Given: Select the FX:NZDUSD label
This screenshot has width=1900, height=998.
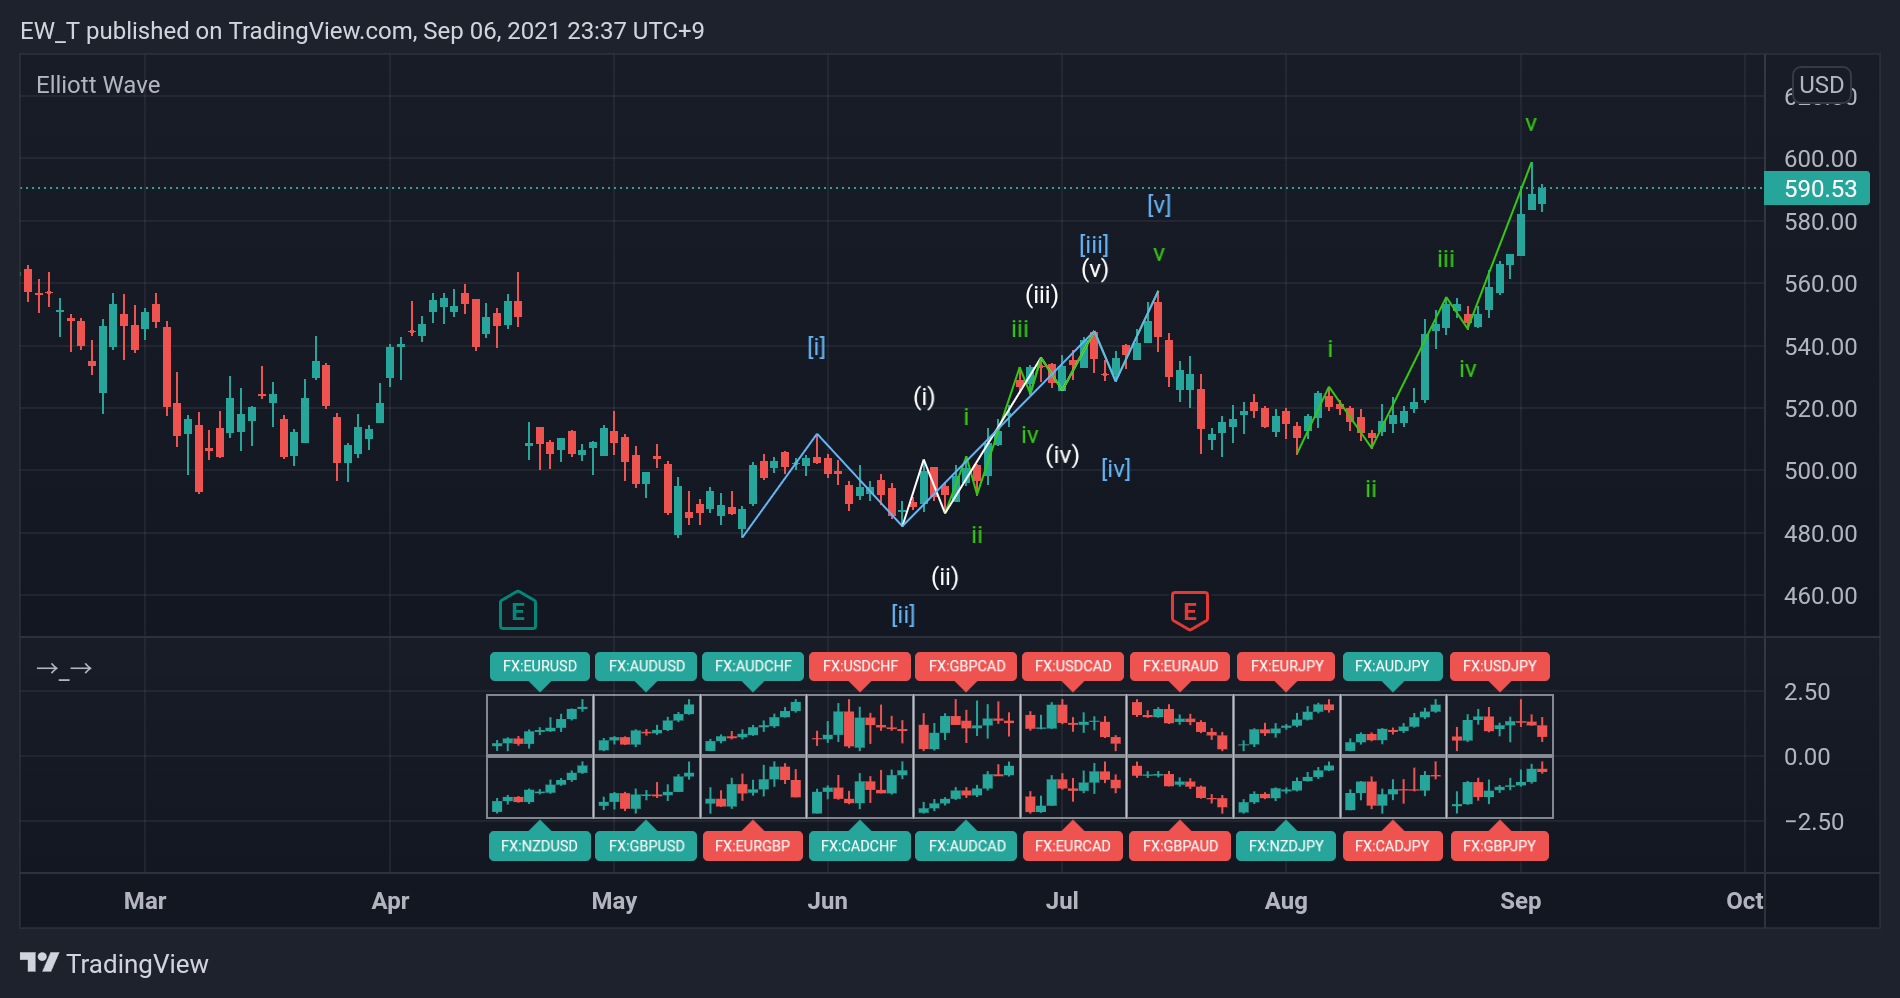Looking at the screenshot, I should (x=539, y=846).
